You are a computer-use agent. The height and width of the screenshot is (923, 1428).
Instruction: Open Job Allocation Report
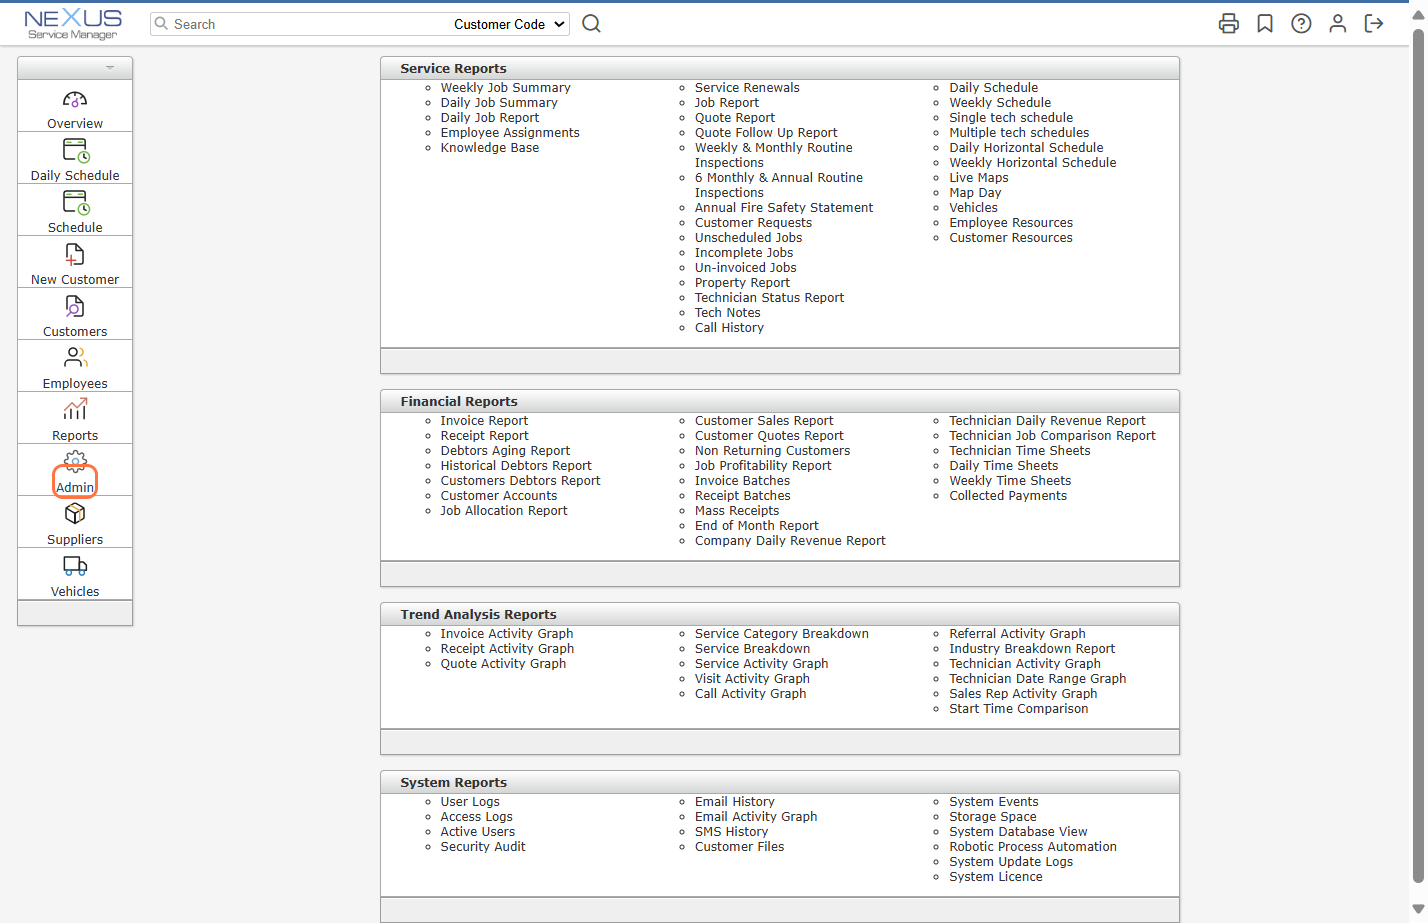504,511
